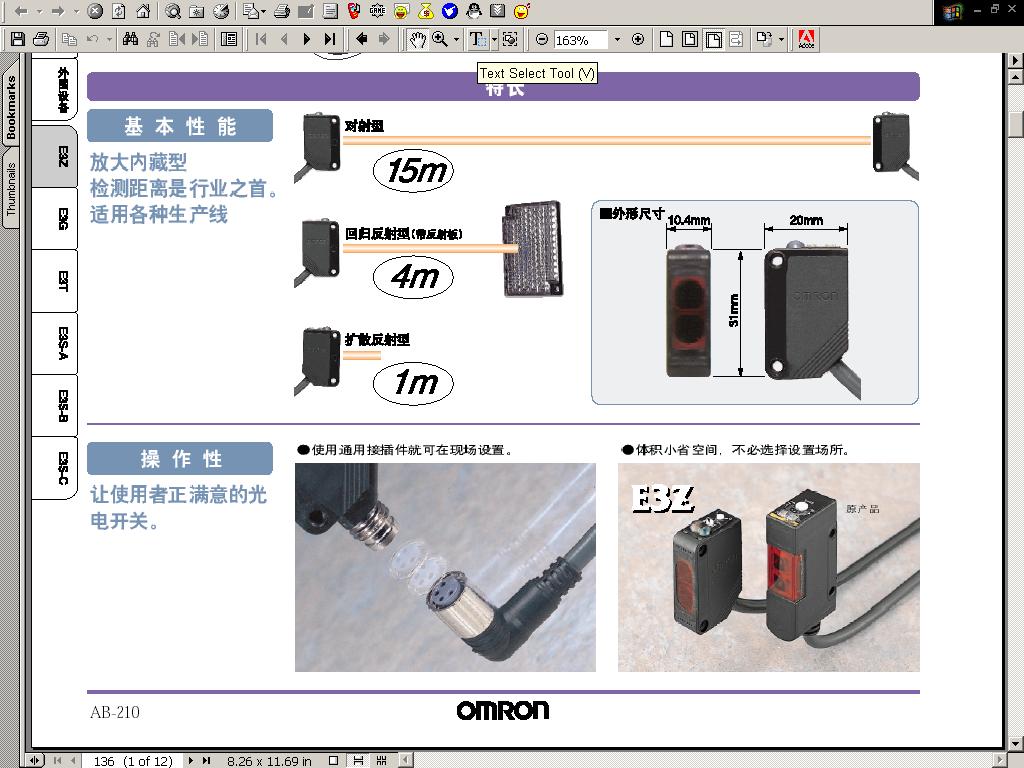Screen dimensions: 1024x768
Task: Click the horizontal scrollbar left arrow
Action: point(406,760)
